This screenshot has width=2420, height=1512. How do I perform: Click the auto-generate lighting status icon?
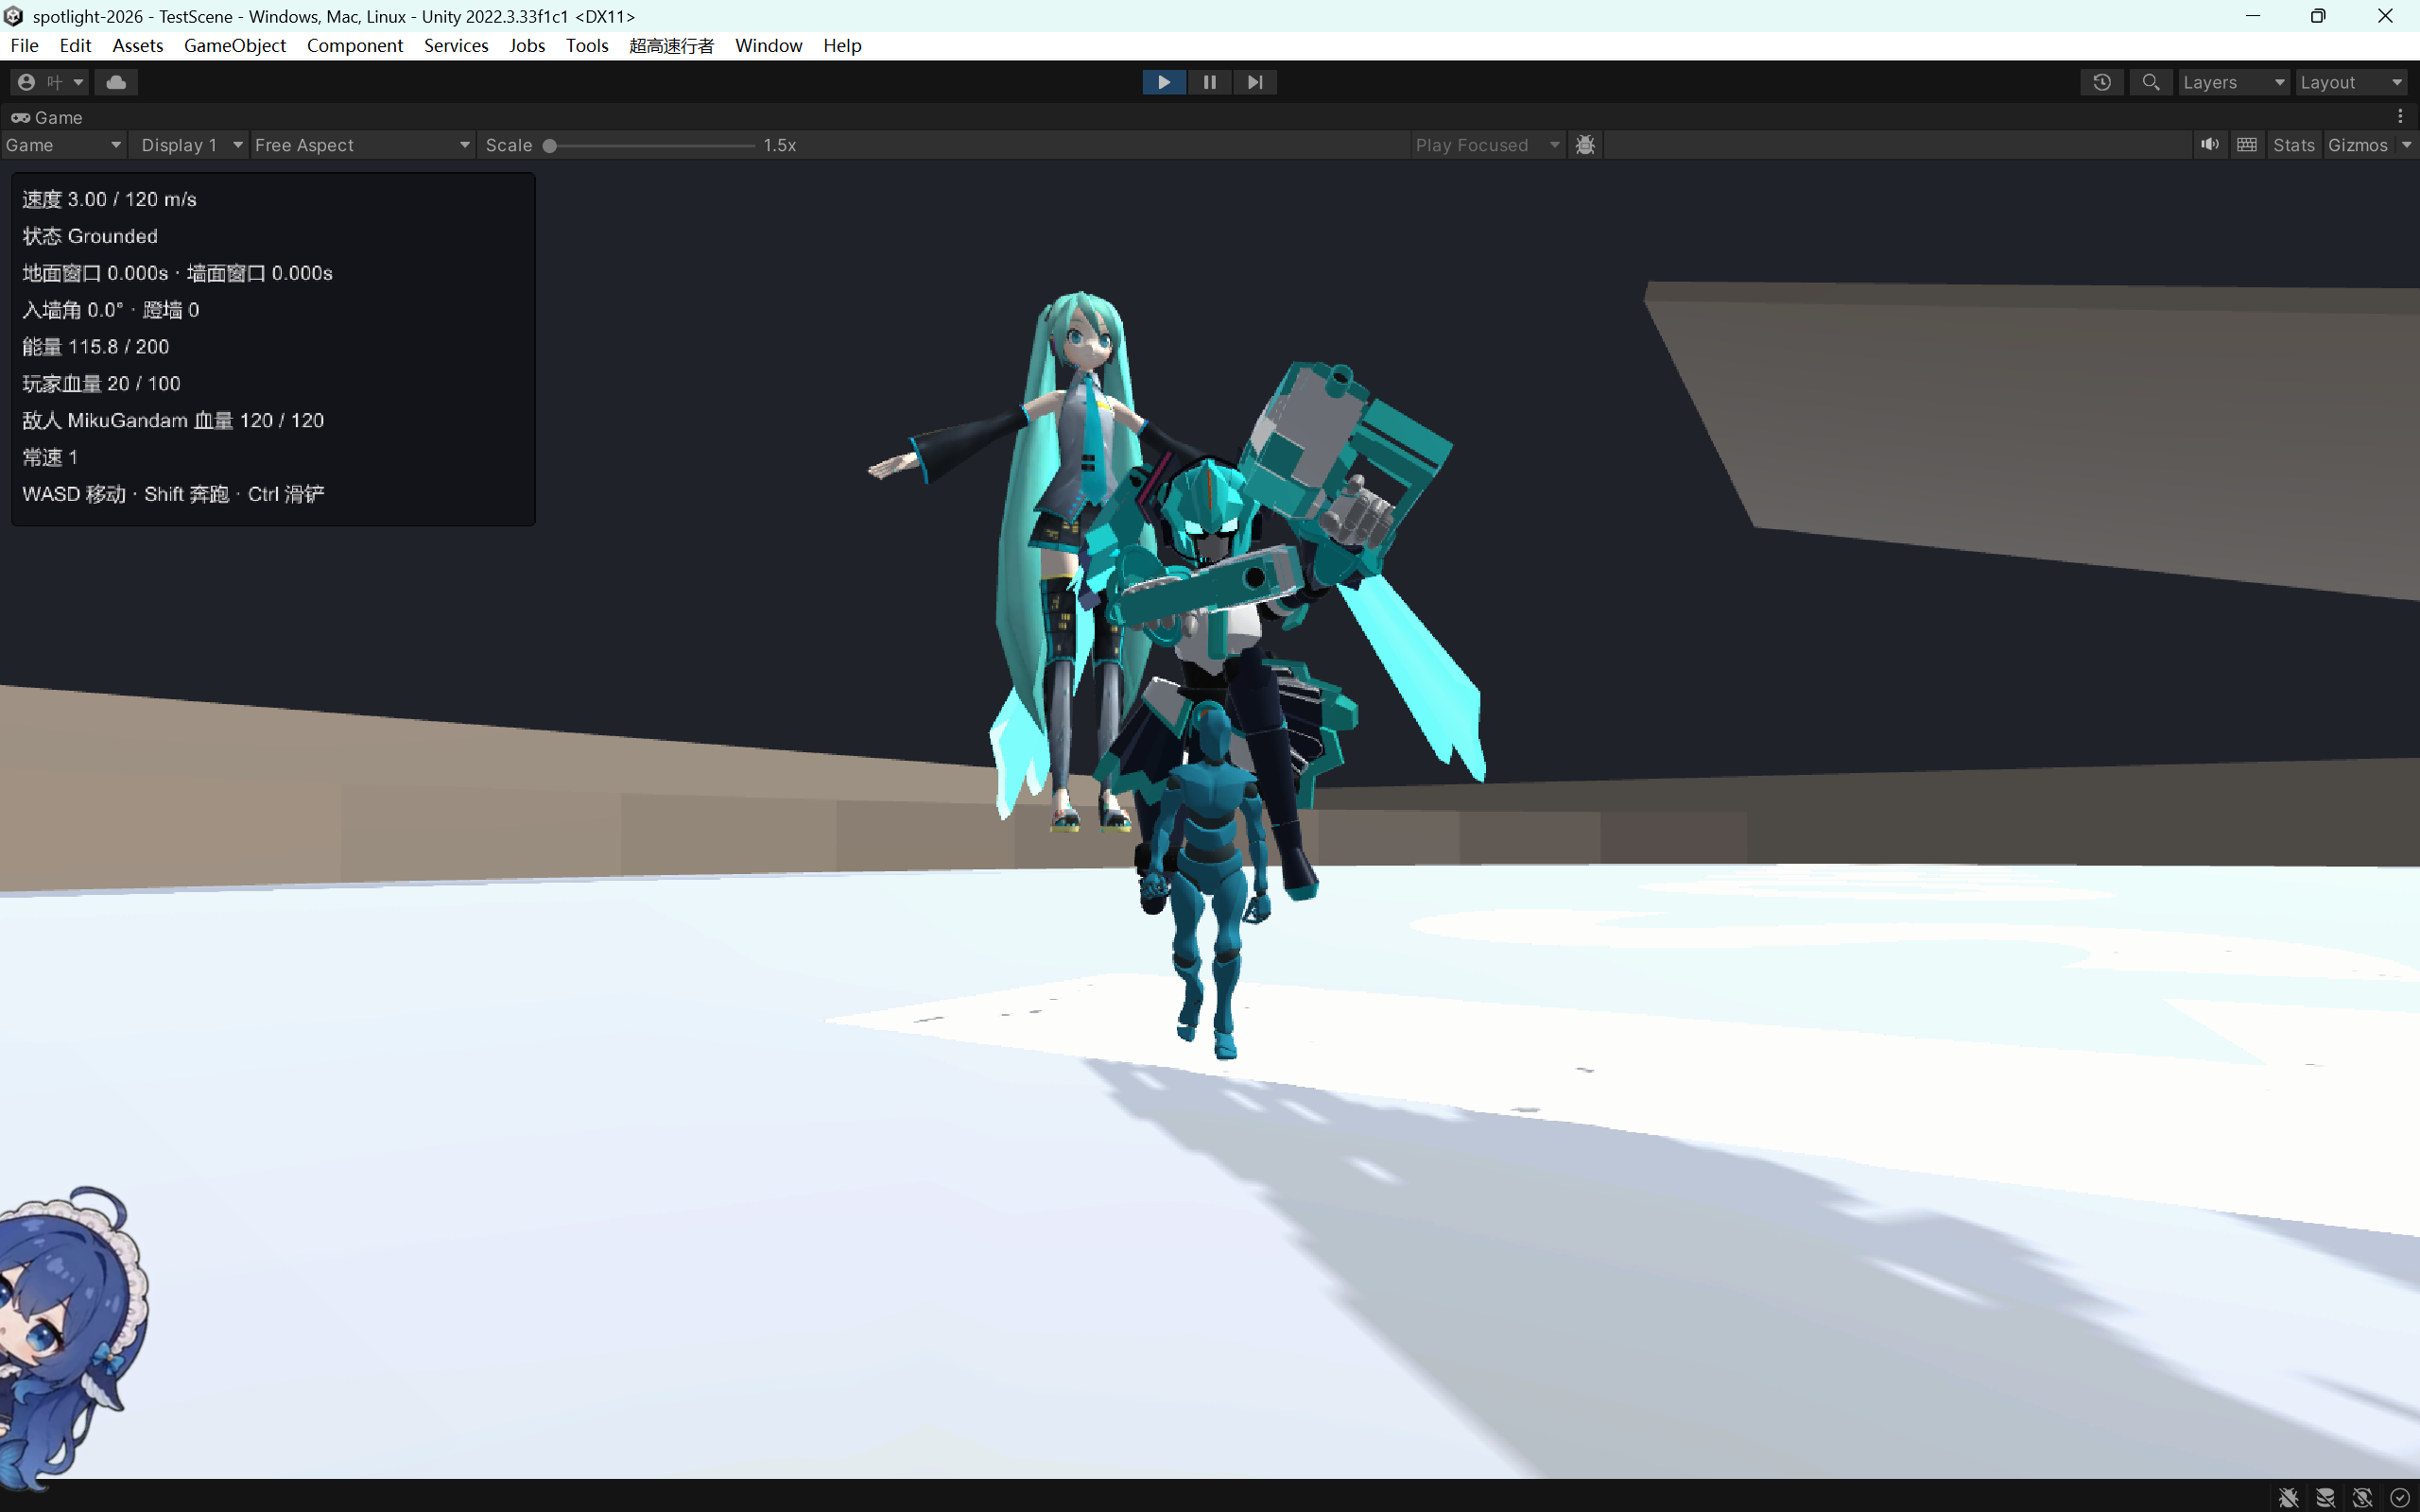2362,1497
